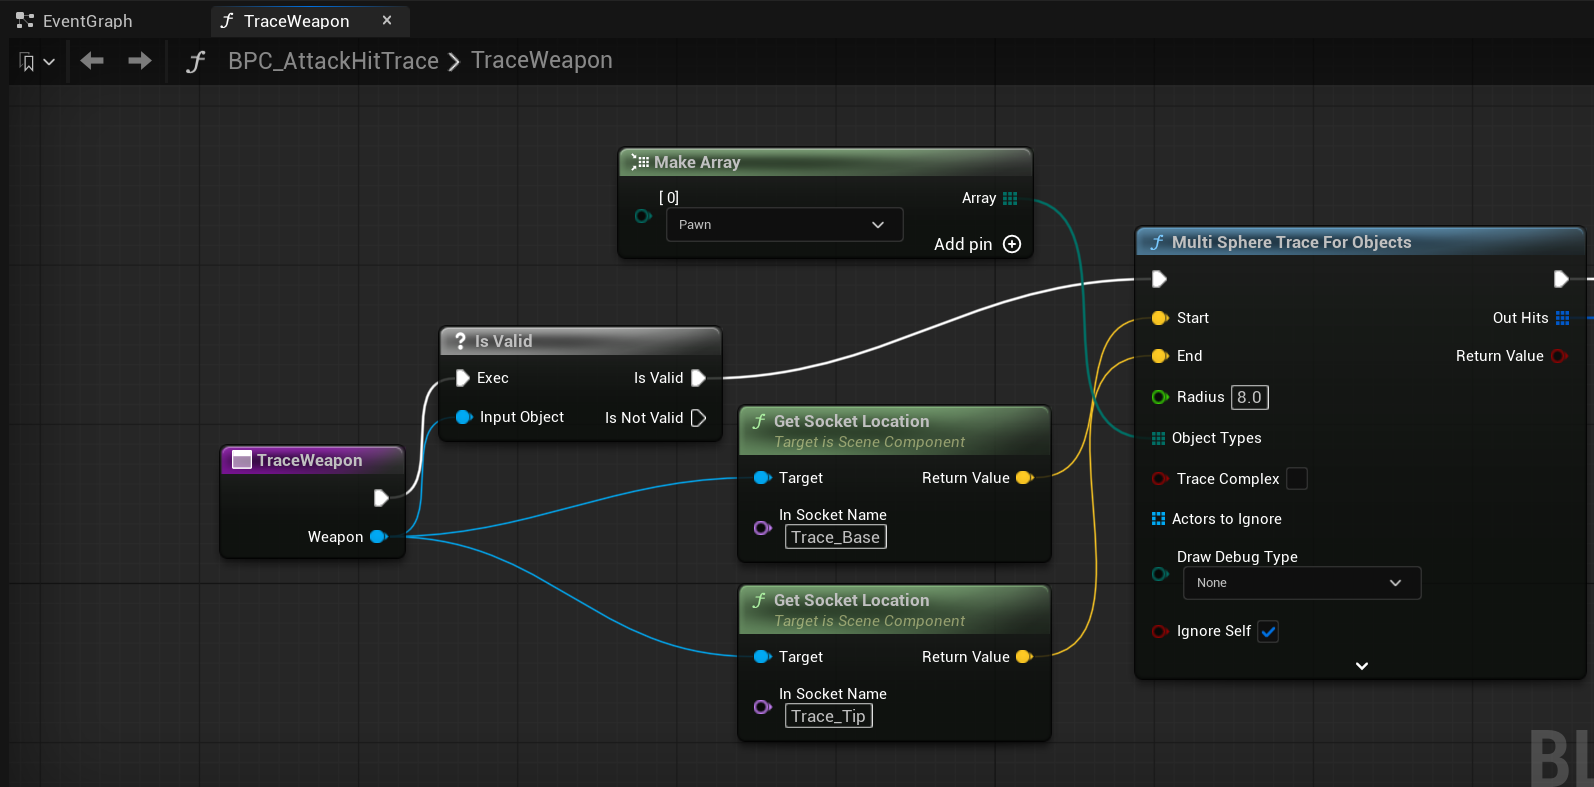Edit the Trace_Tip socket name field

click(x=829, y=716)
